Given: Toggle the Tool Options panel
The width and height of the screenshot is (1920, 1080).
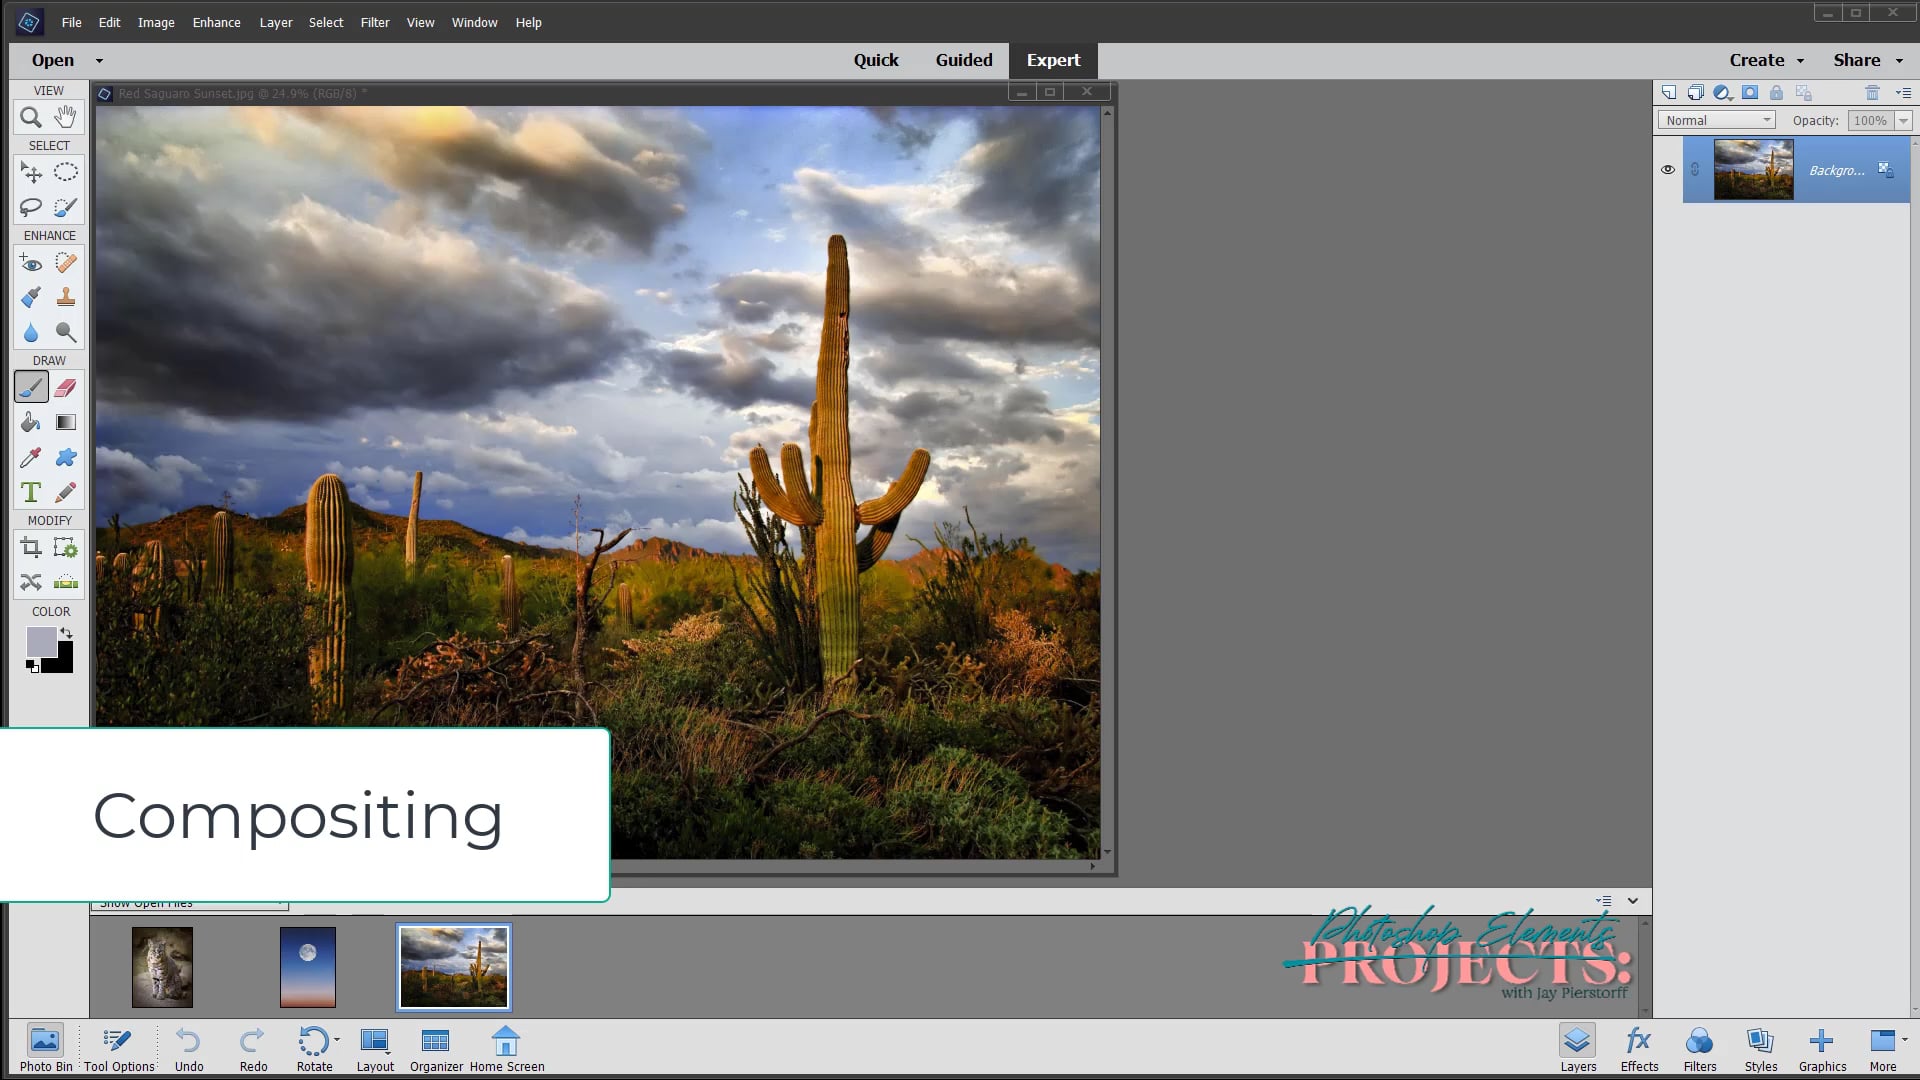Looking at the screenshot, I should tap(118, 1049).
